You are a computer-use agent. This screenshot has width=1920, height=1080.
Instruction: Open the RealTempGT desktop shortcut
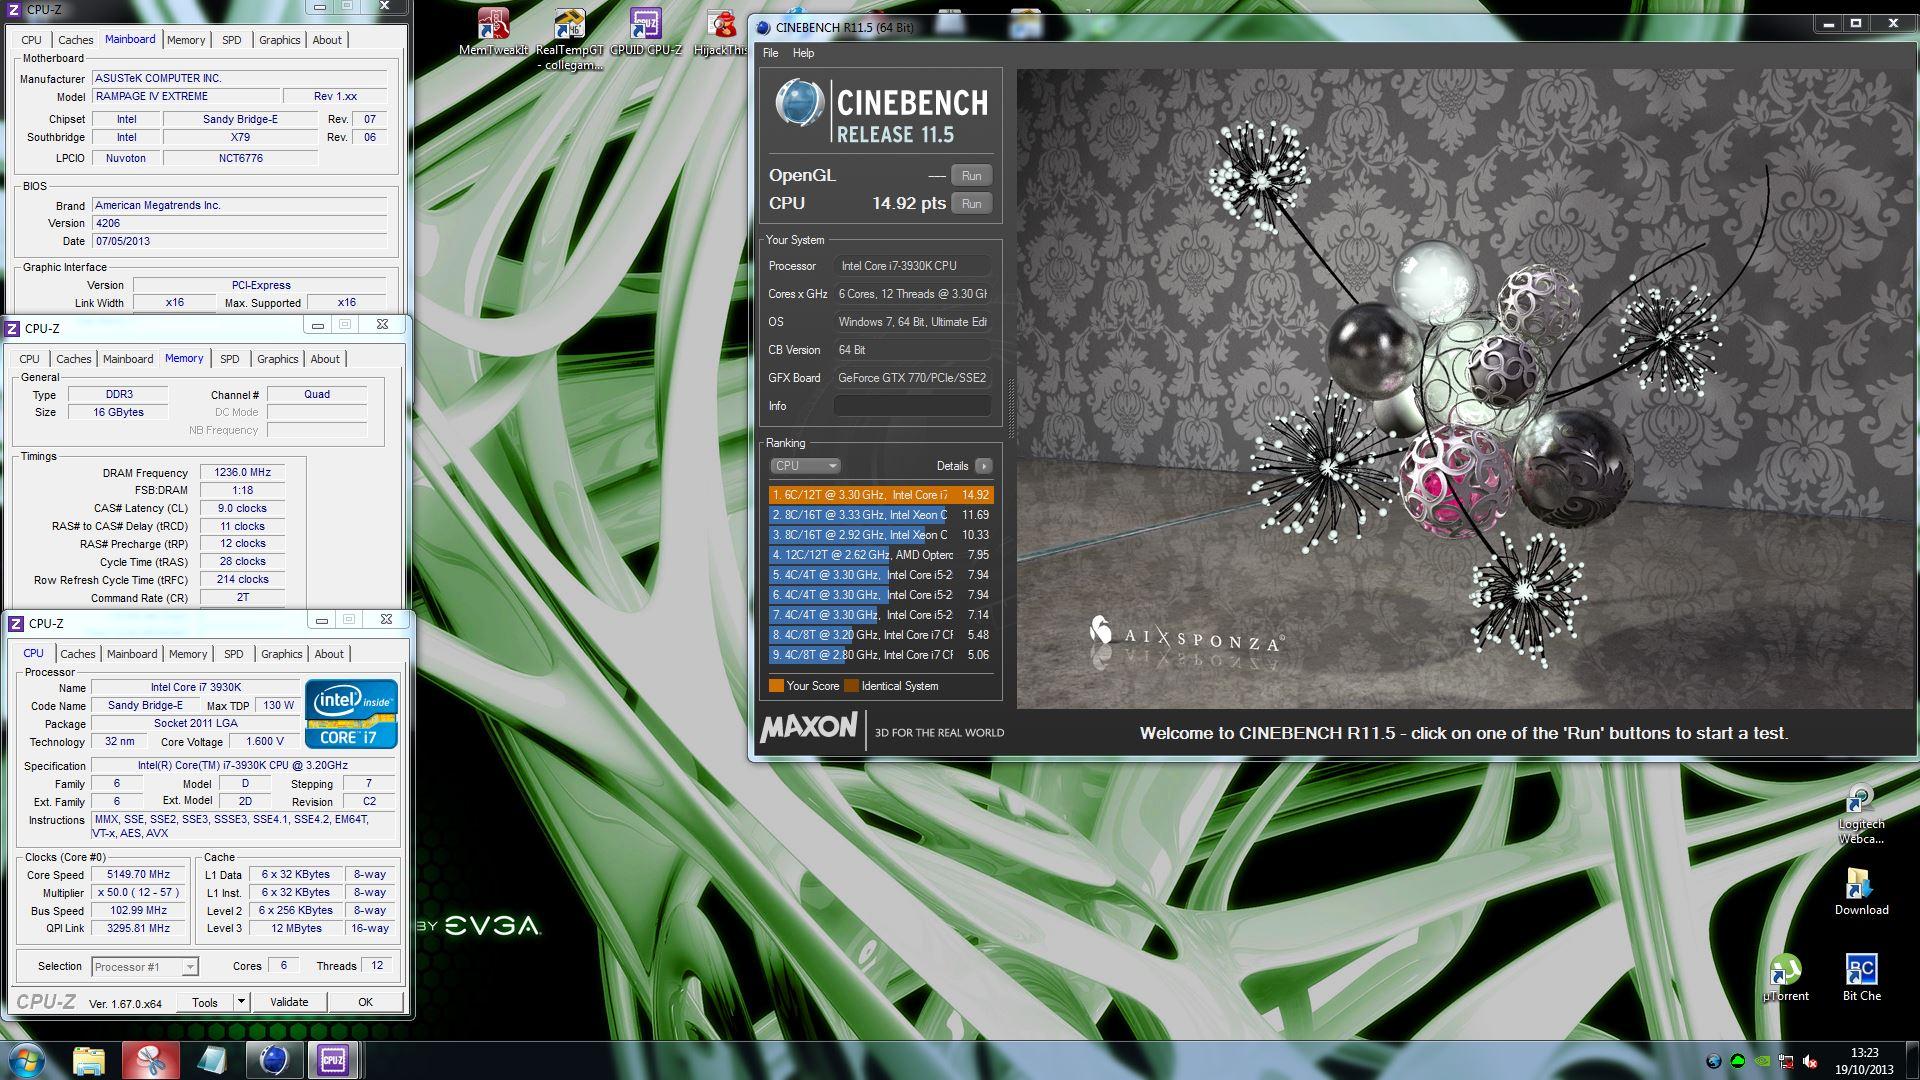point(570,38)
